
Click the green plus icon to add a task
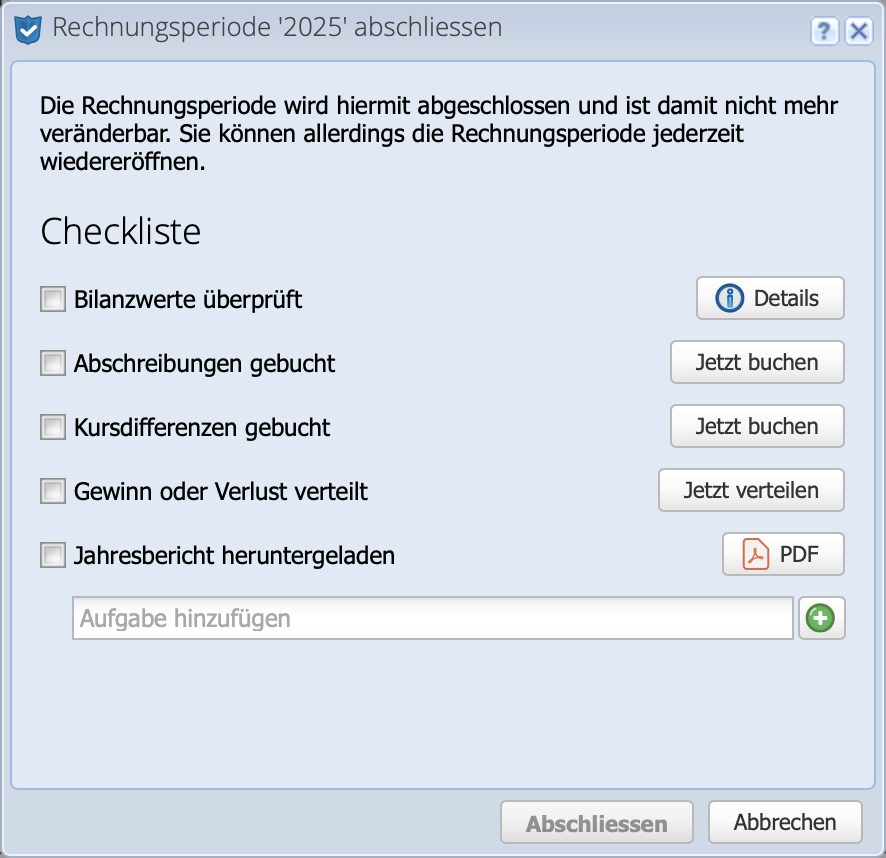[821, 618]
